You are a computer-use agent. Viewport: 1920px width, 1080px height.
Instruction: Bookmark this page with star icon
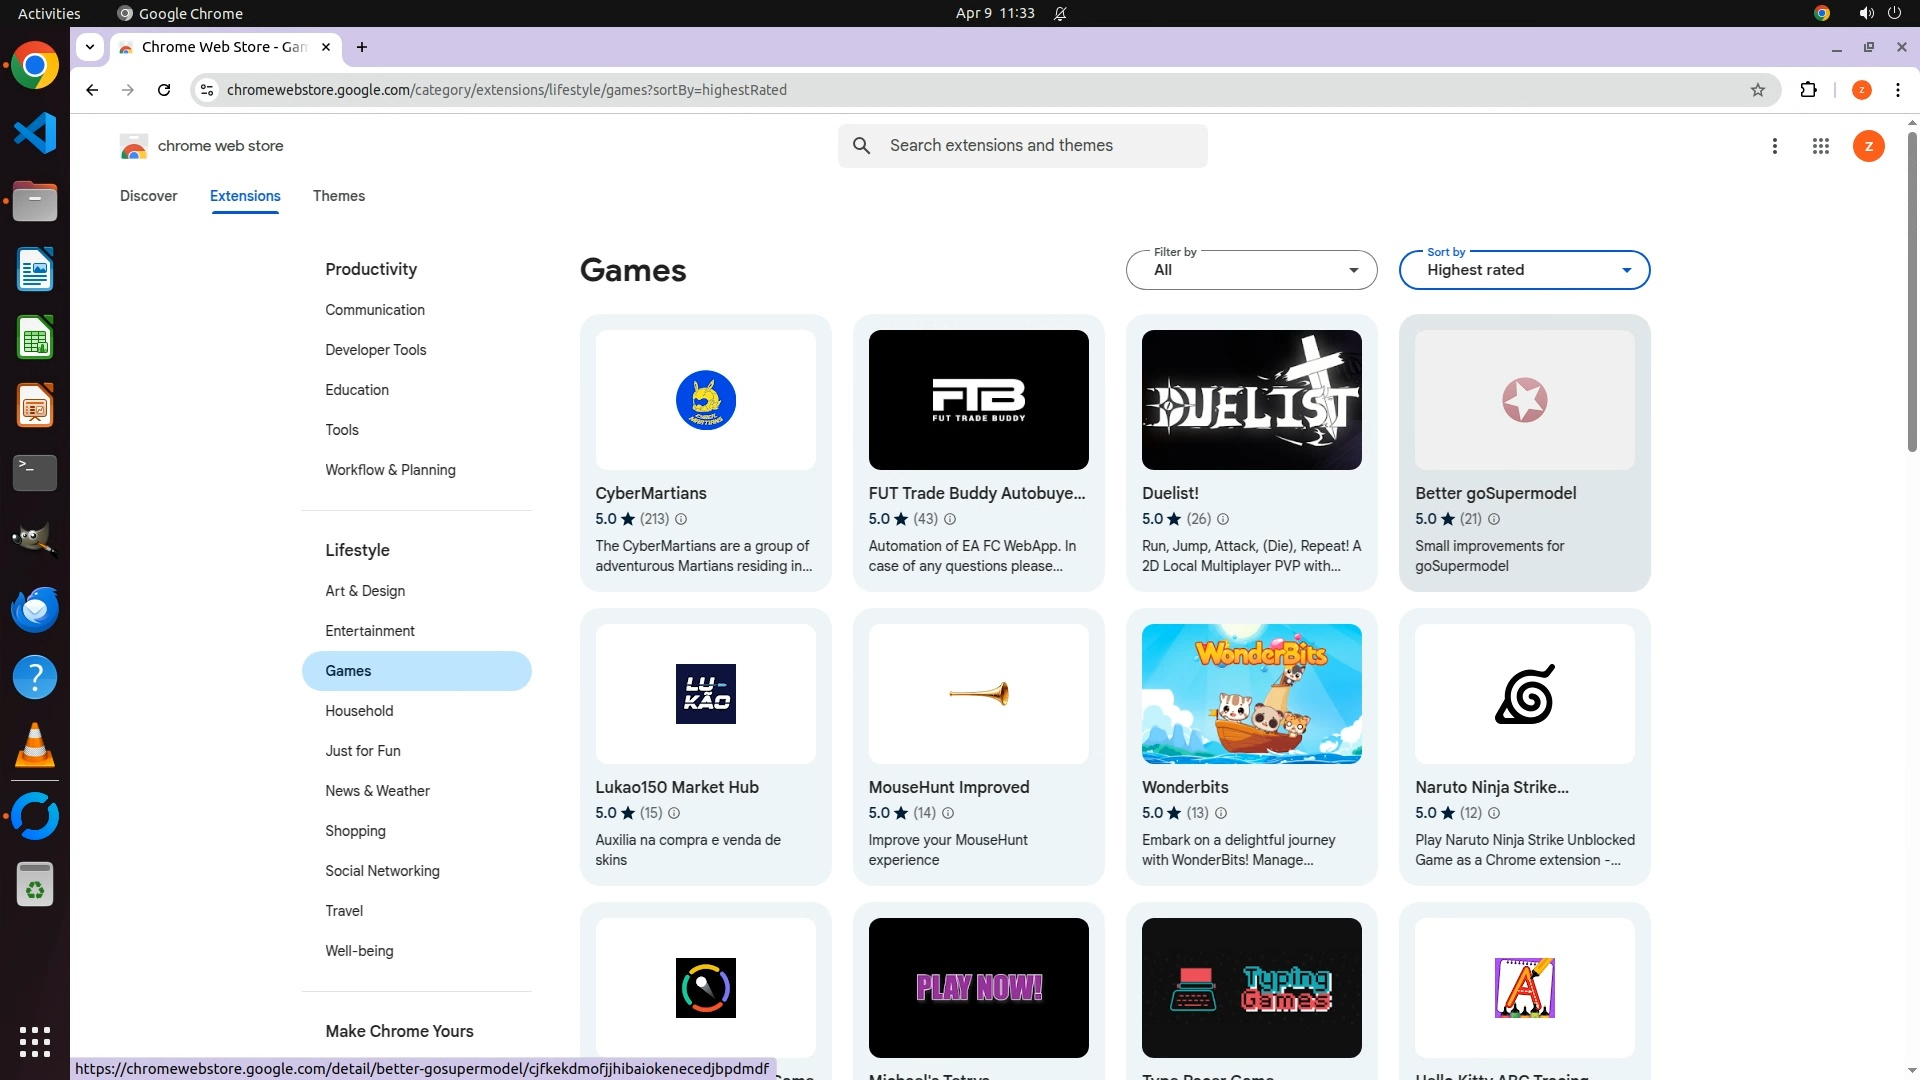1758,90
